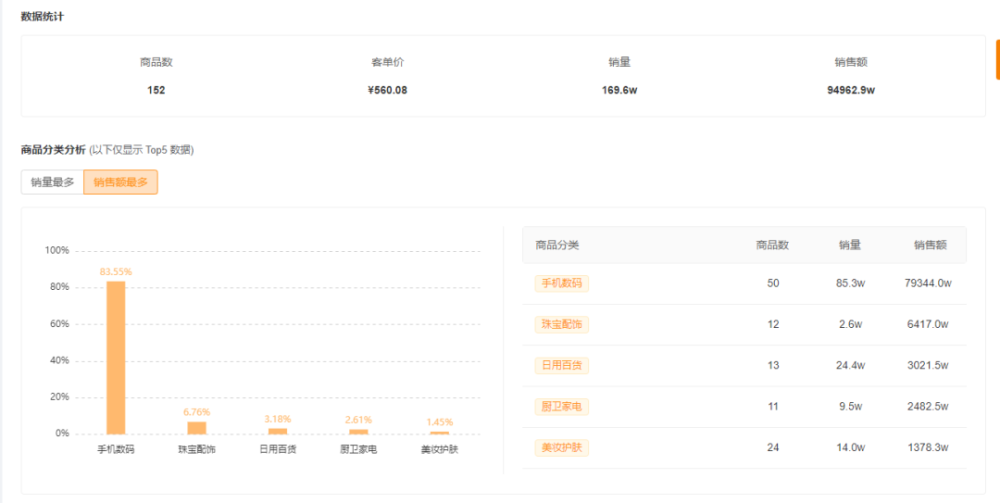Click the 3.18% bar label
The width and height of the screenshot is (1000, 503).
click(278, 419)
